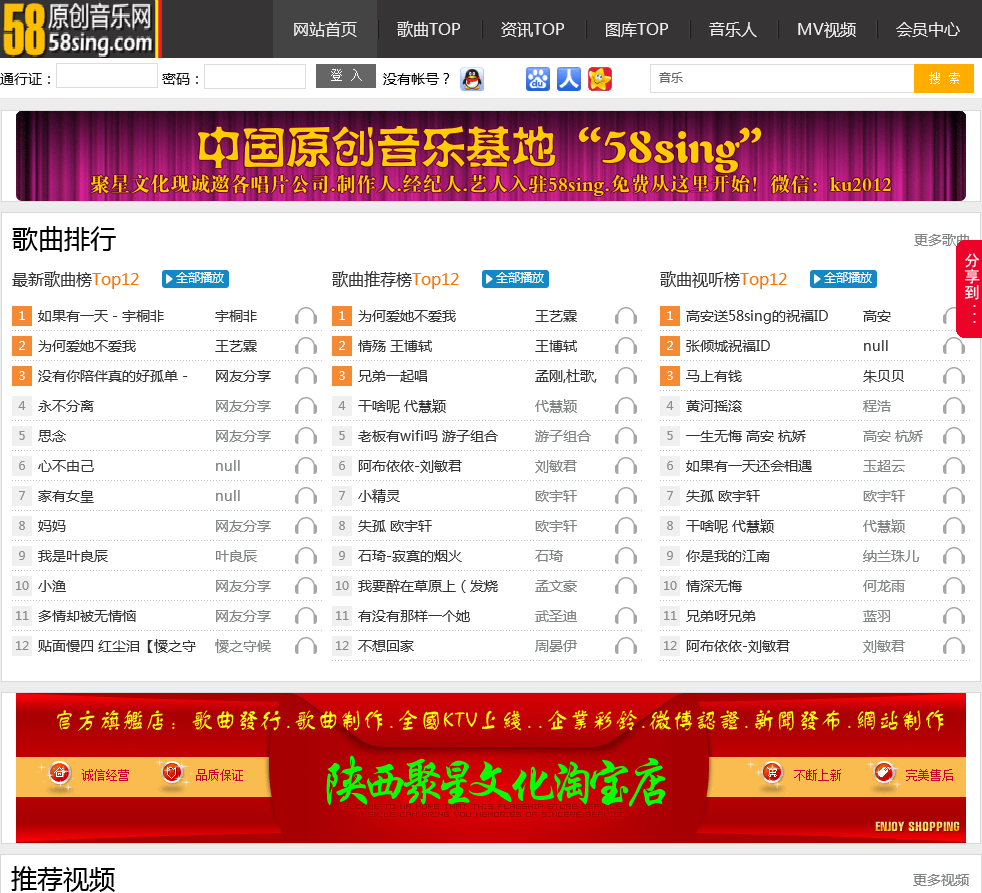Viewport: 982px width, 893px height.
Task: Click headphone icon for 思念
Action: point(306,436)
